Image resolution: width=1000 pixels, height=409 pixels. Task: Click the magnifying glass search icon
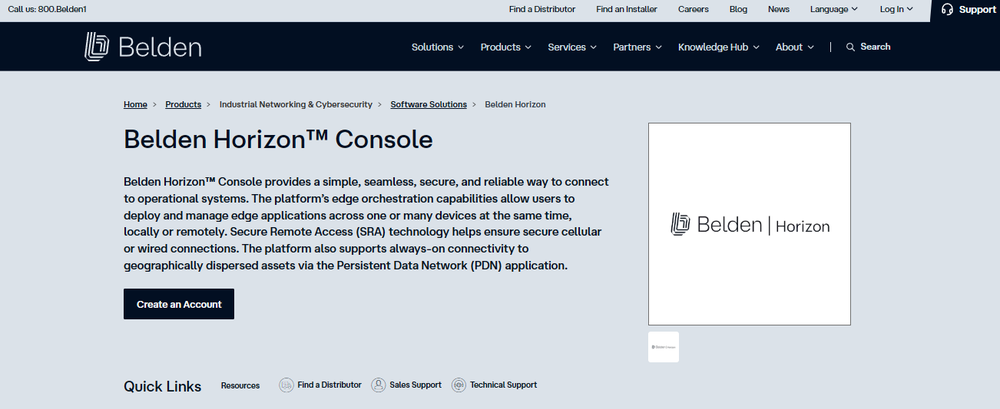pyautogui.click(x=850, y=47)
